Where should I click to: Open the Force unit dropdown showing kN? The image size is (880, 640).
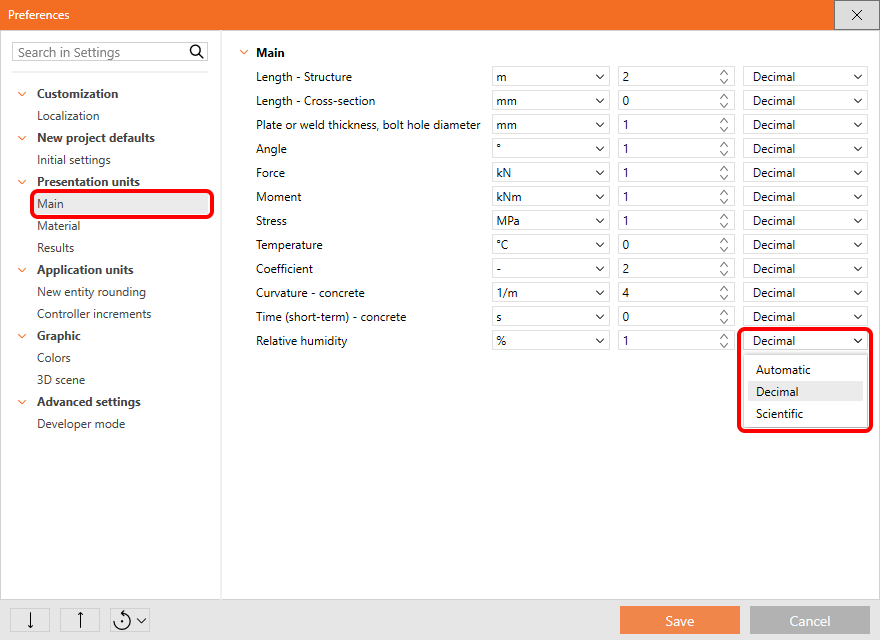(551, 173)
